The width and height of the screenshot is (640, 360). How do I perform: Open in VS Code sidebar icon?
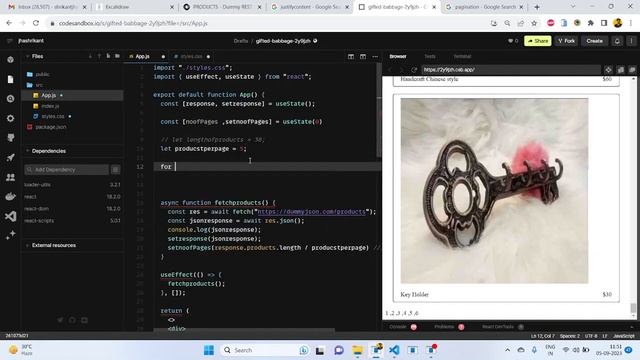[x=11, y=216]
